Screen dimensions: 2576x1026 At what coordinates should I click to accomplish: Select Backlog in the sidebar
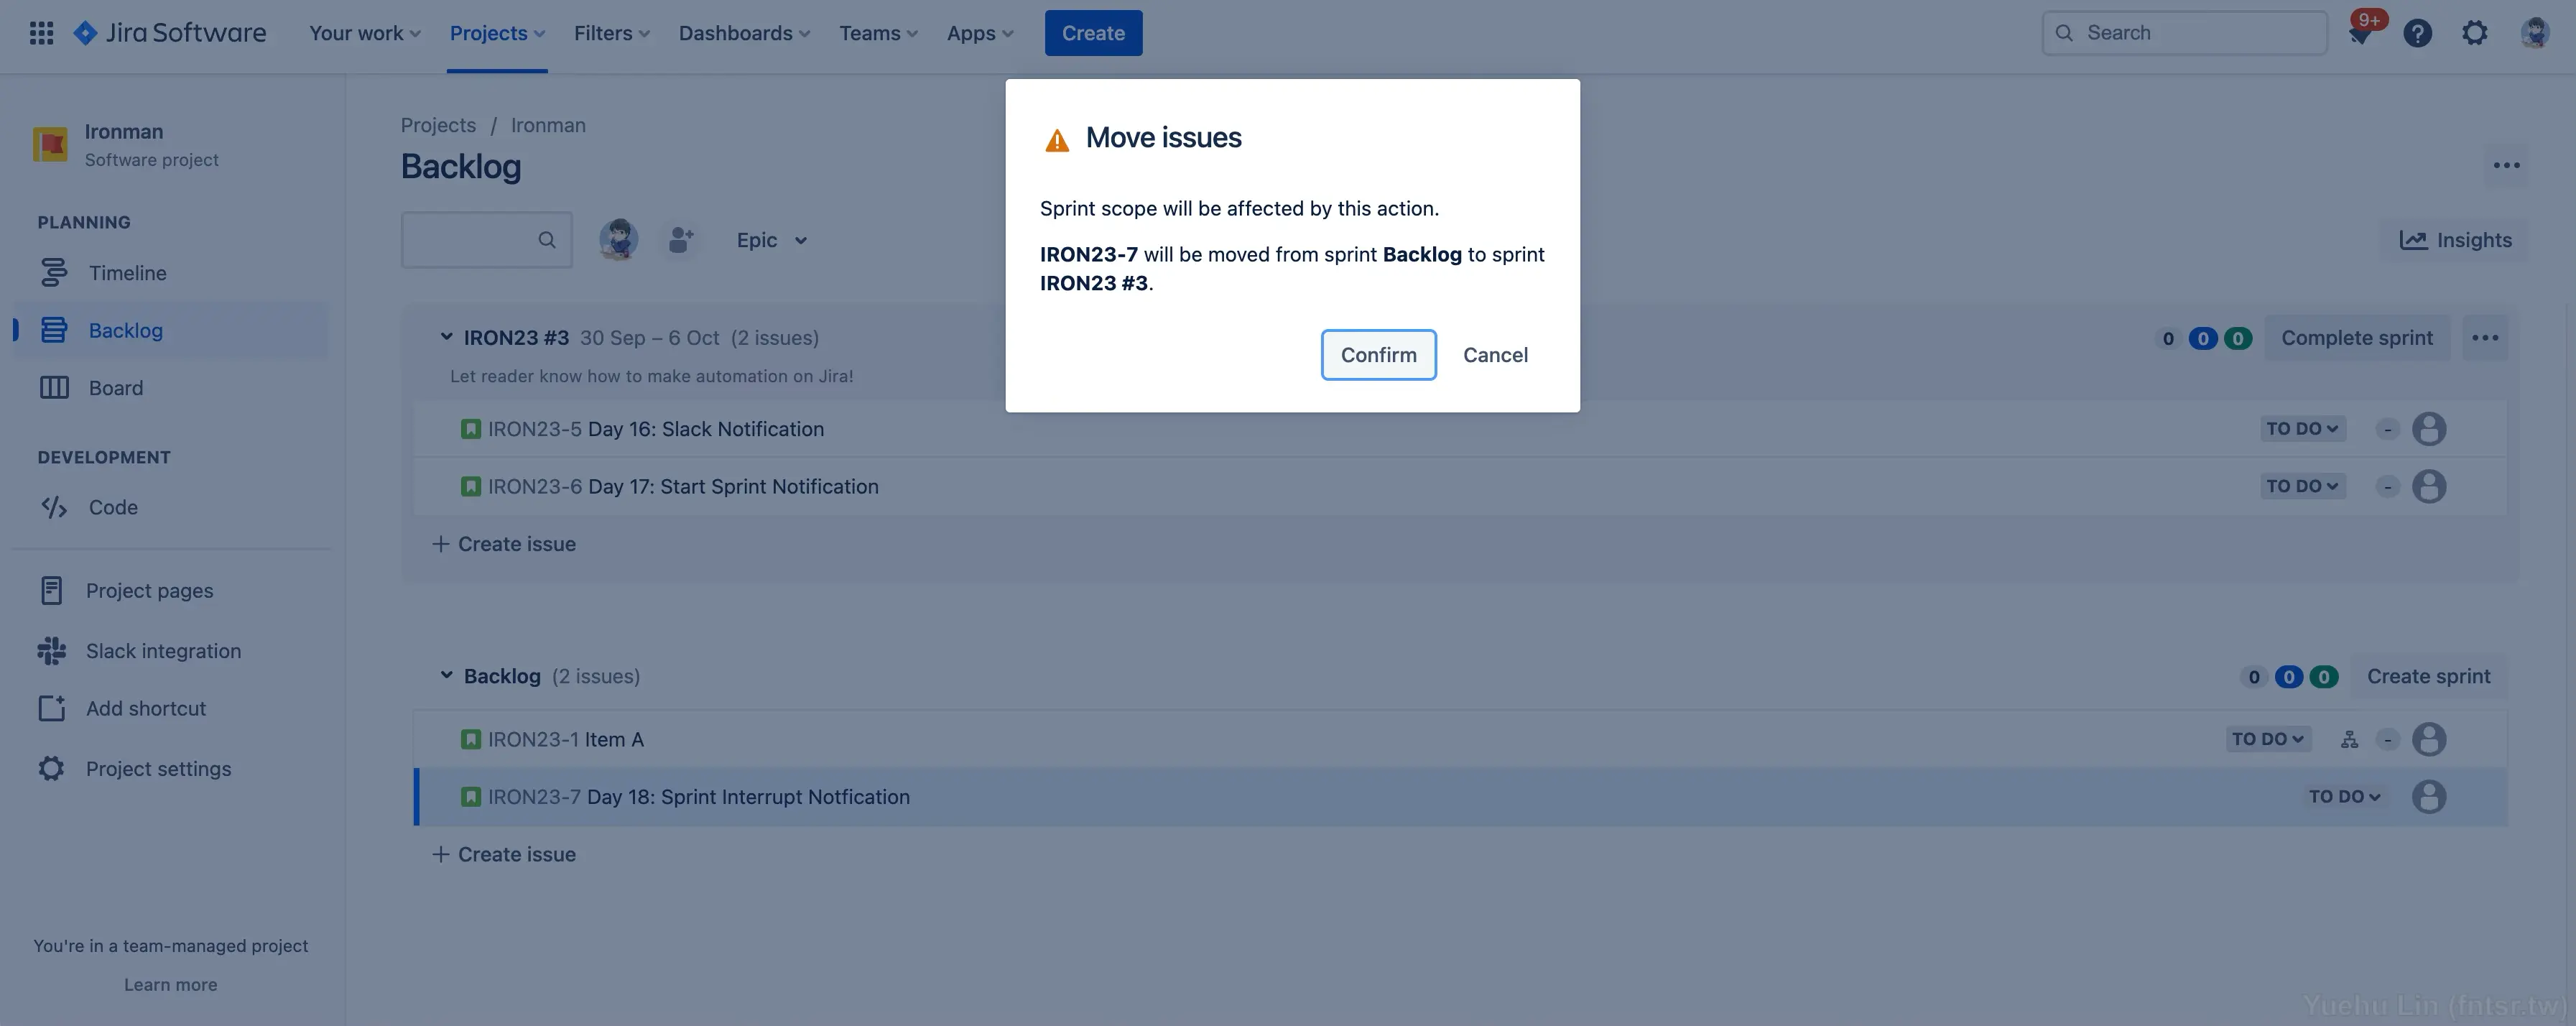(170, 330)
